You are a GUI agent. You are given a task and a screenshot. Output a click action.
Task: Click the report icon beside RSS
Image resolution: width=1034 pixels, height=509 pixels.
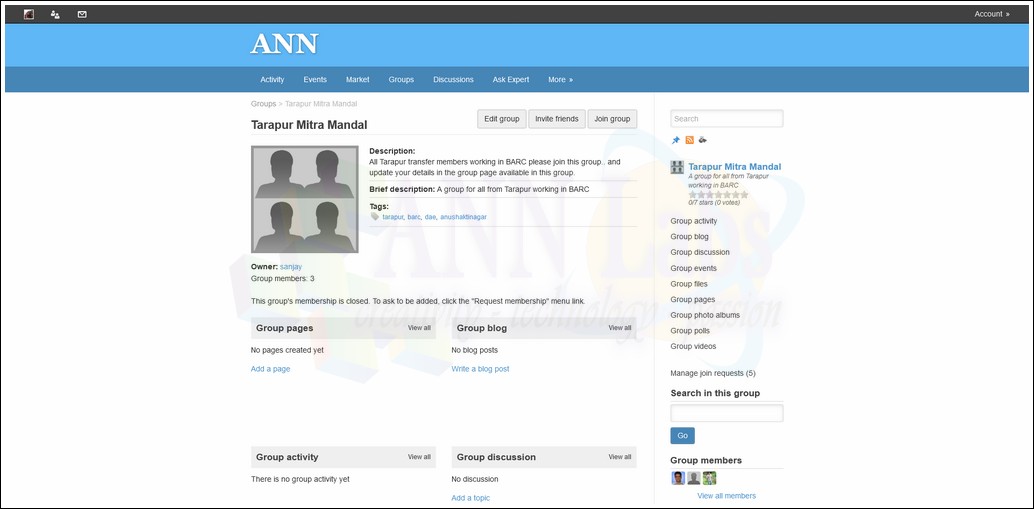tap(702, 140)
